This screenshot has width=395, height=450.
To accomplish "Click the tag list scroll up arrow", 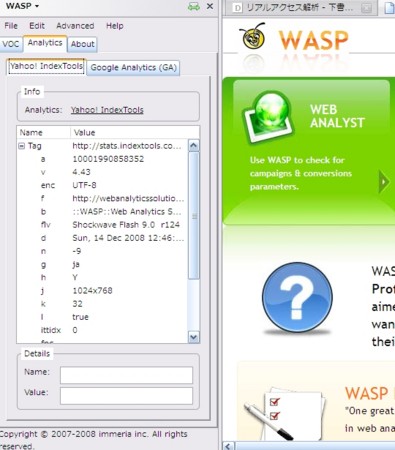I will point(194,146).
